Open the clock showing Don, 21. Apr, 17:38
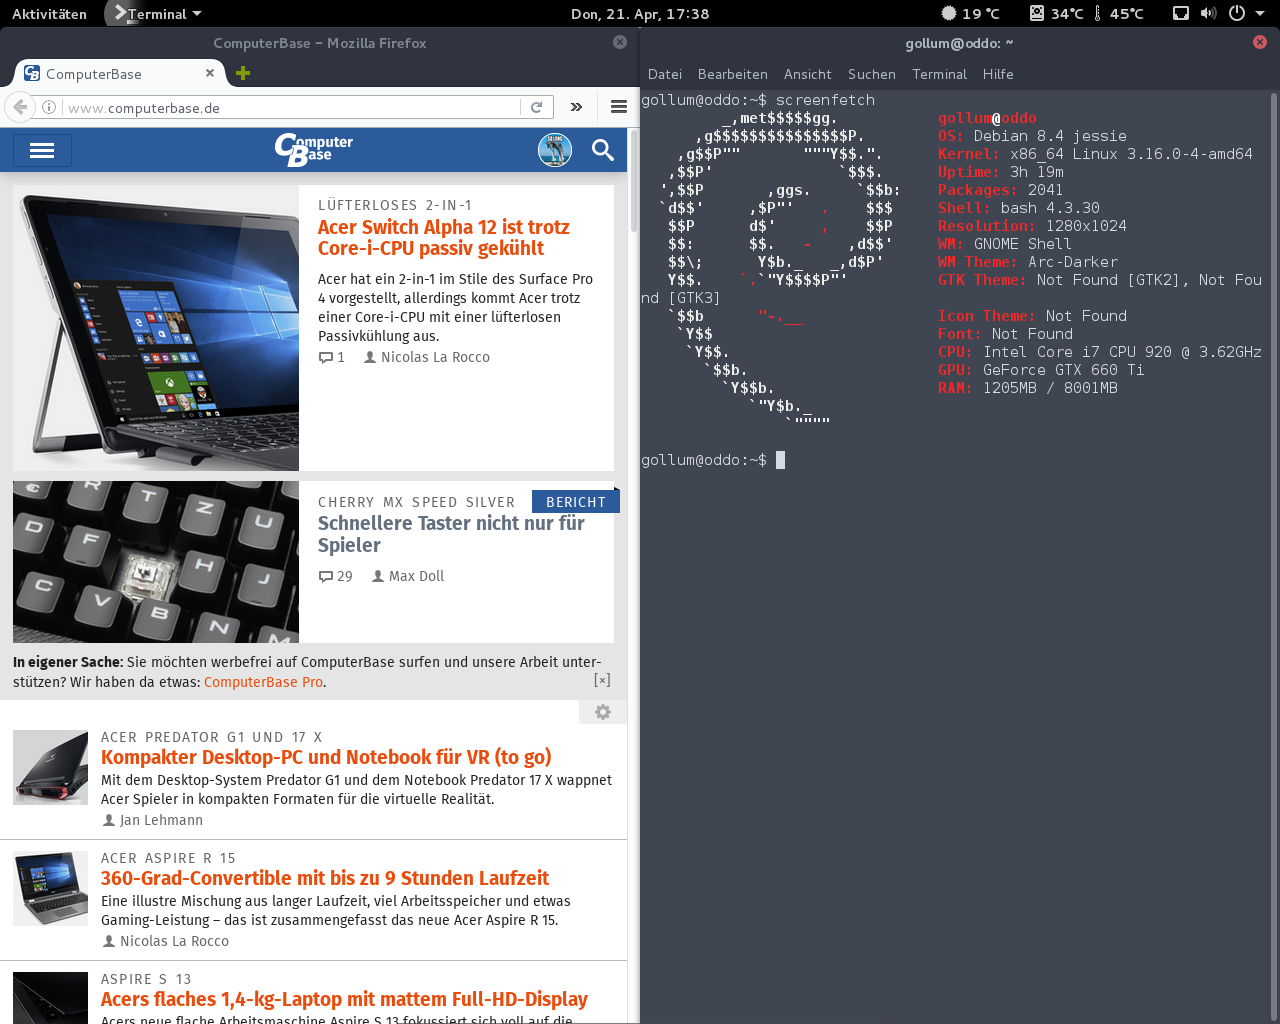The width and height of the screenshot is (1280, 1024). (x=640, y=14)
